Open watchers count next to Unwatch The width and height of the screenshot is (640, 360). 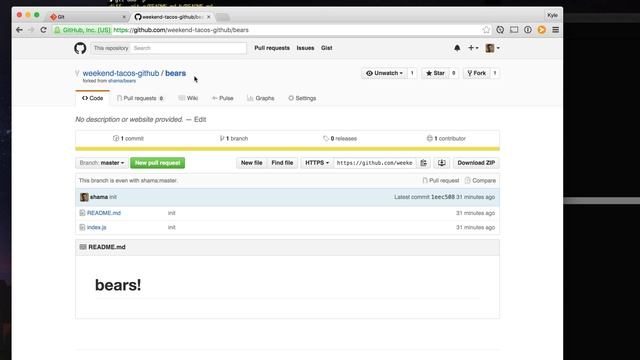pyautogui.click(x=412, y=73)
